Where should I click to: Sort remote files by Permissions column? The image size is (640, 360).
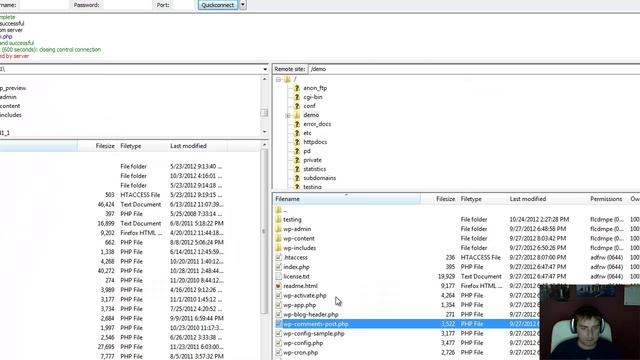click(607, 199)
